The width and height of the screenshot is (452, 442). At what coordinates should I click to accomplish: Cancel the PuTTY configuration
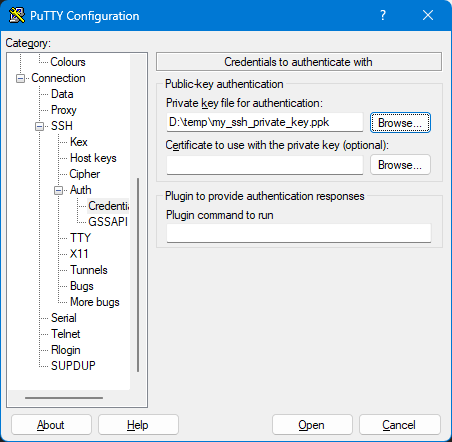400,425
